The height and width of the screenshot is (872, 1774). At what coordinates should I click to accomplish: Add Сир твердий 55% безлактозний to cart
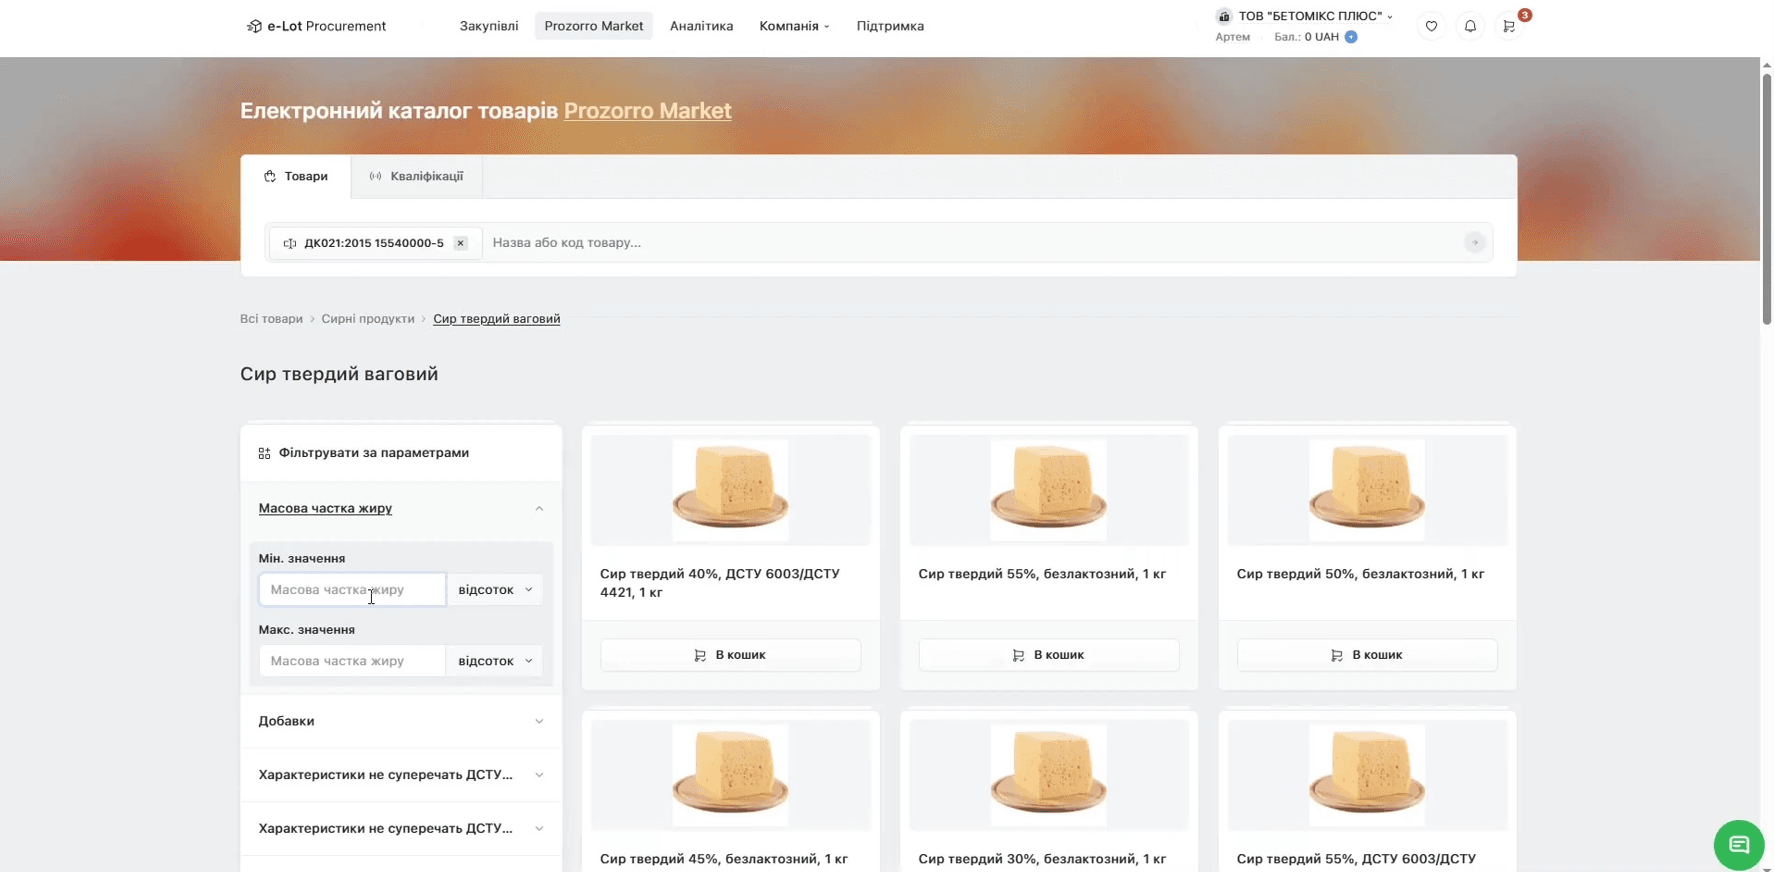(1049, 655)
